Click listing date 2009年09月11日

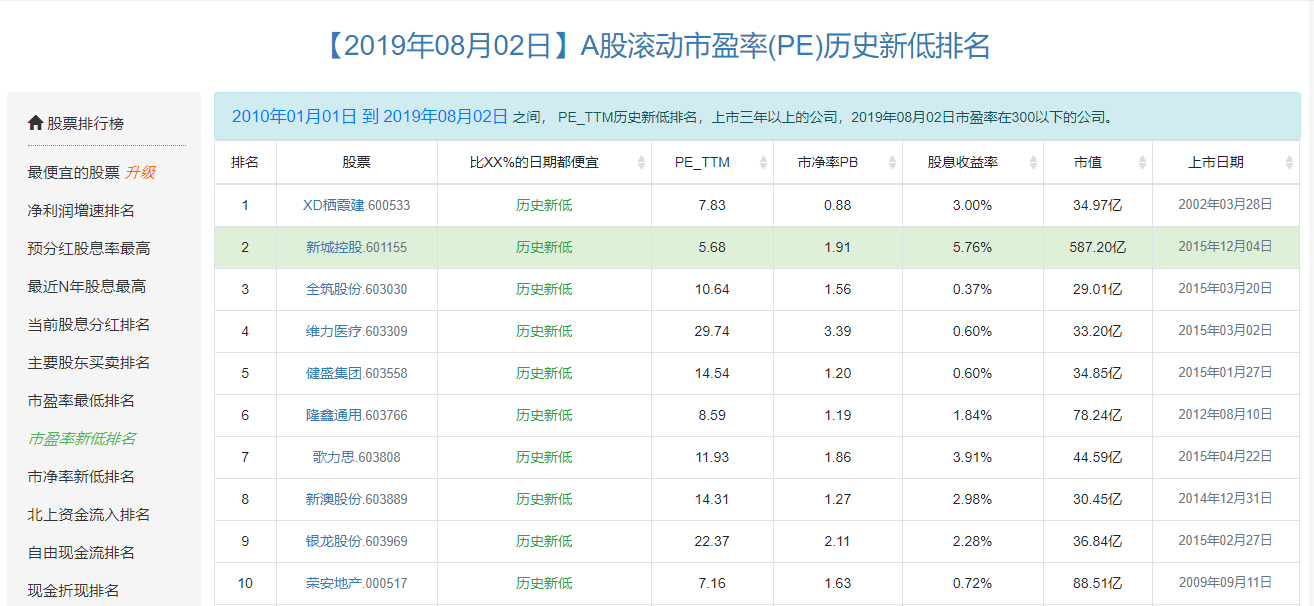(1225, 582)
